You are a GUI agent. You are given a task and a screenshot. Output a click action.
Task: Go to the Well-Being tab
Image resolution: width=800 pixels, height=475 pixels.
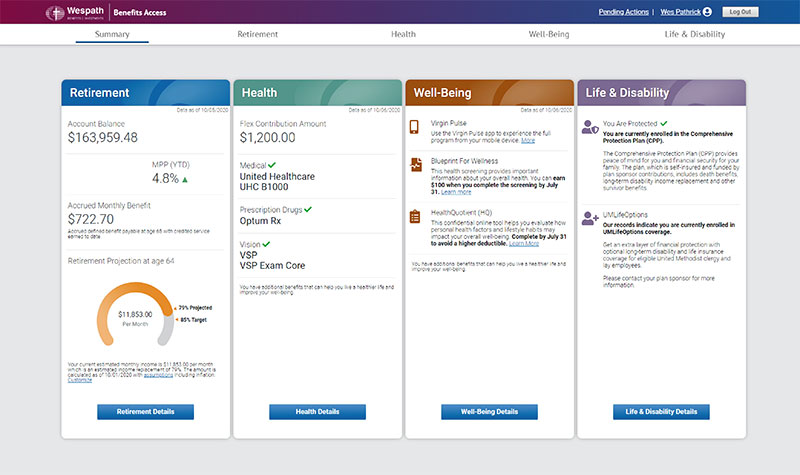click(x=549, y=34)
